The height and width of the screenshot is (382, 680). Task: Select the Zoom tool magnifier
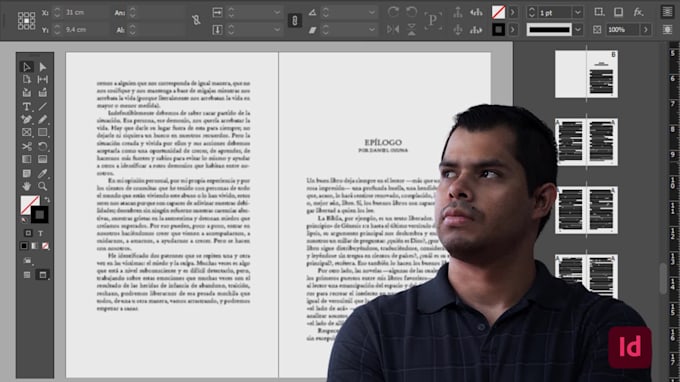(42, 186)
